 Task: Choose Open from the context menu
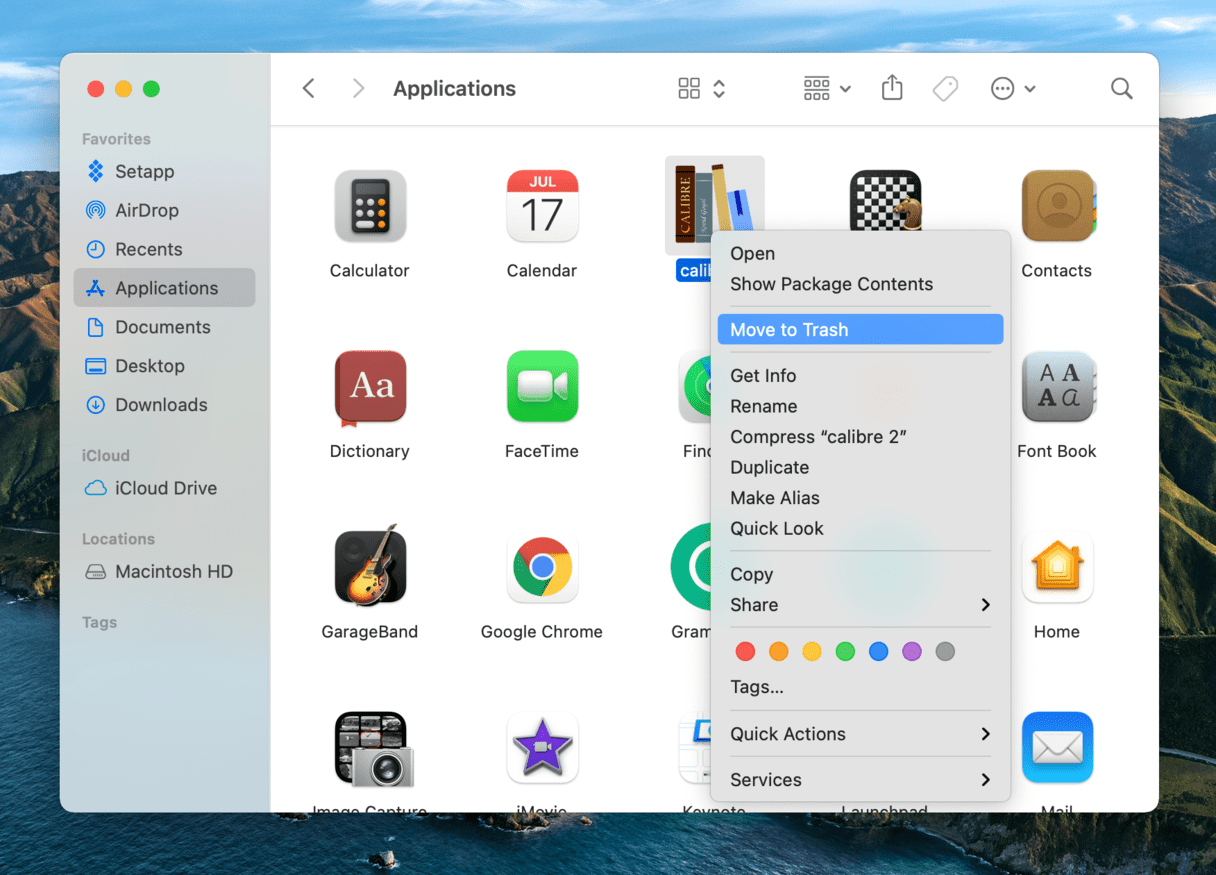(860, 254)
